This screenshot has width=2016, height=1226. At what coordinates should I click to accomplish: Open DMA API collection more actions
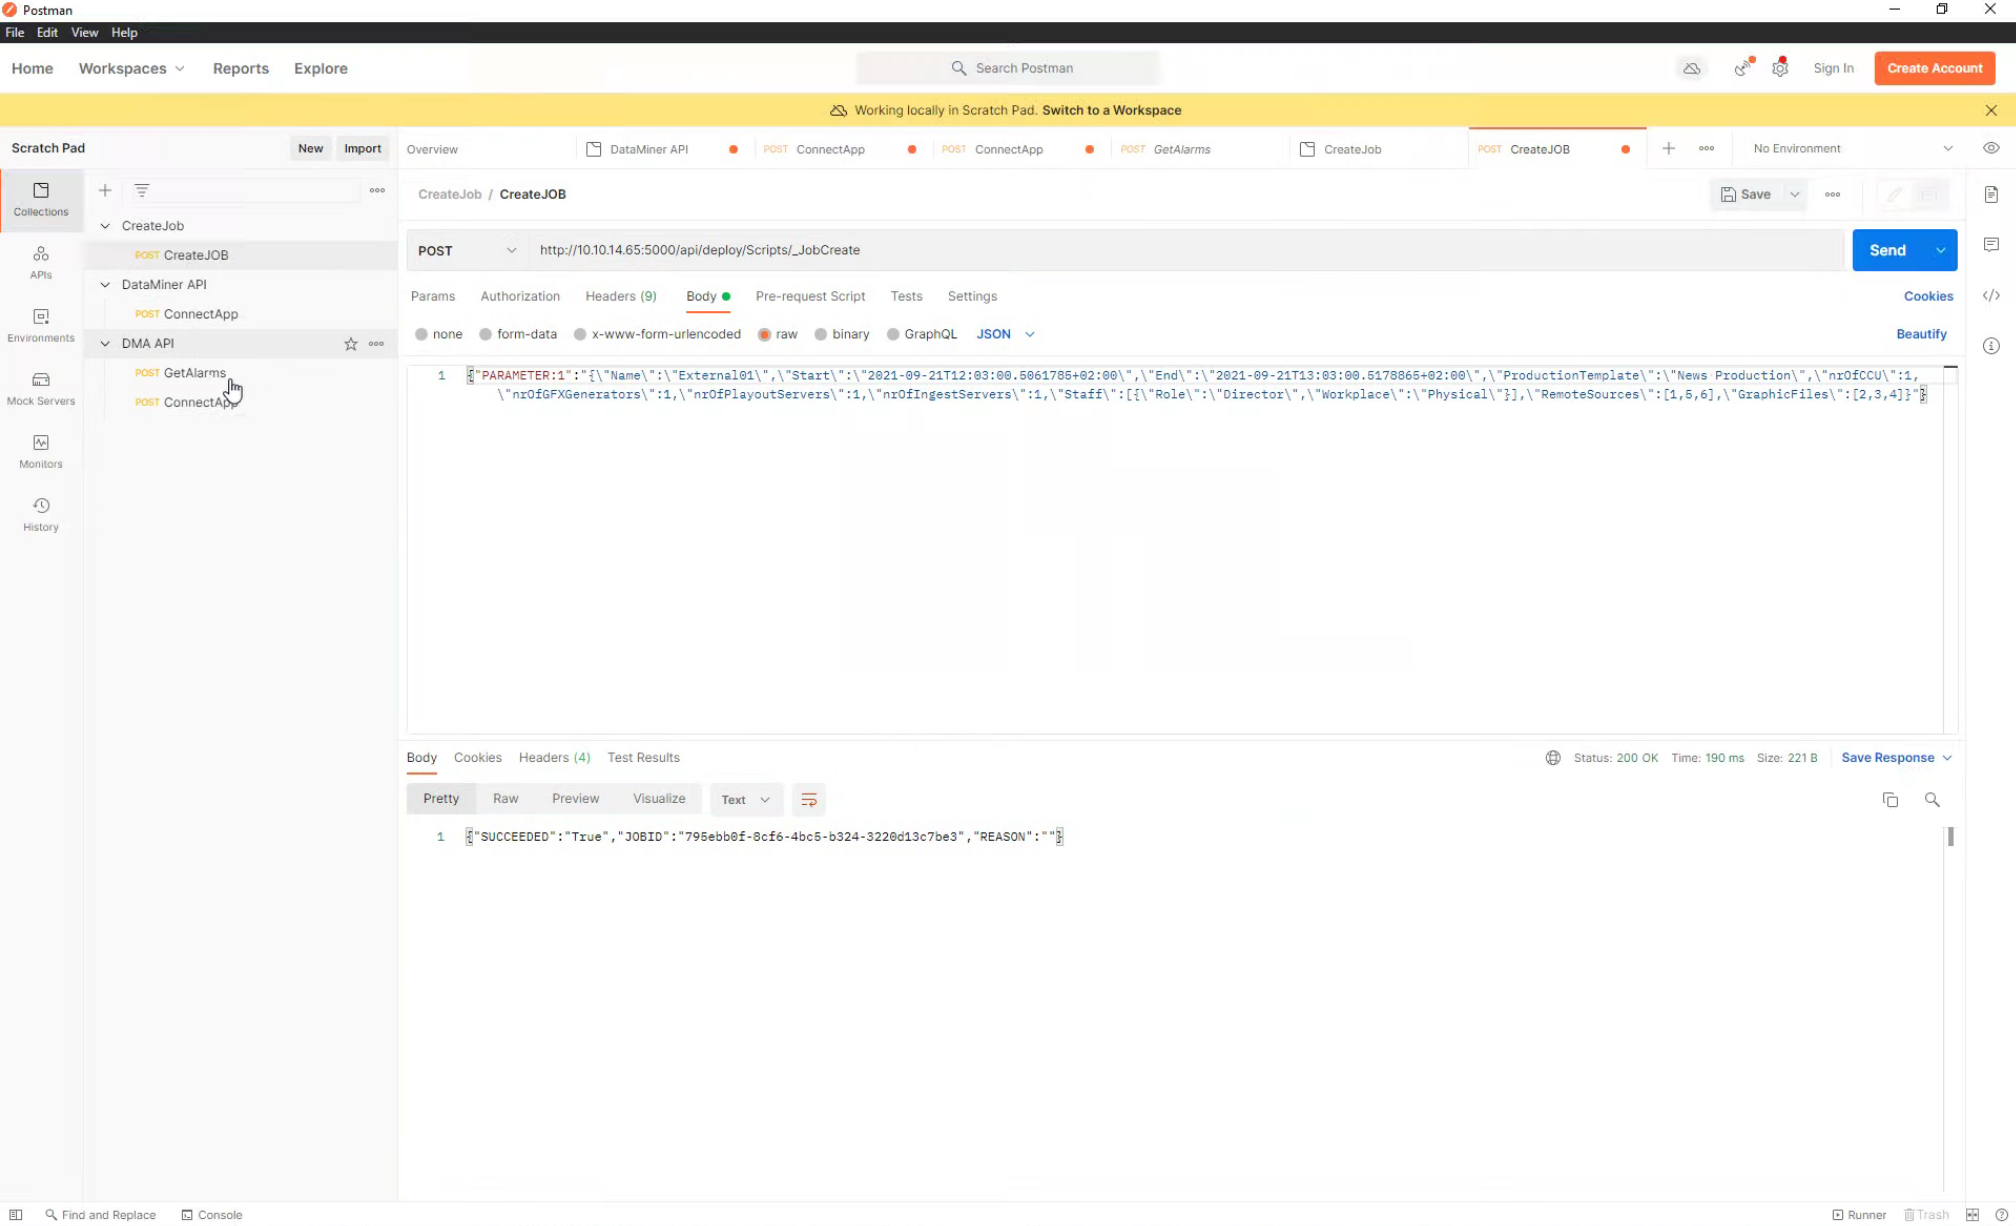tap(376, 344)
